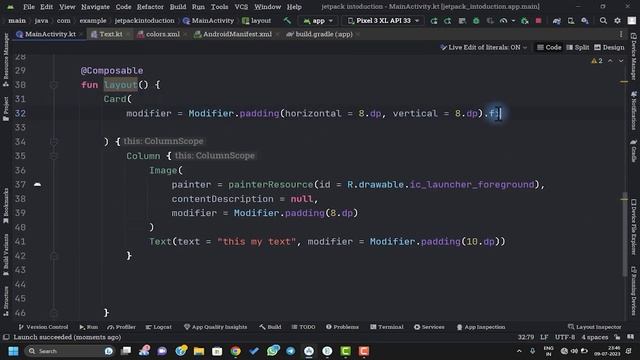Toggle read-only lock icon in status bar

[618, 337]
